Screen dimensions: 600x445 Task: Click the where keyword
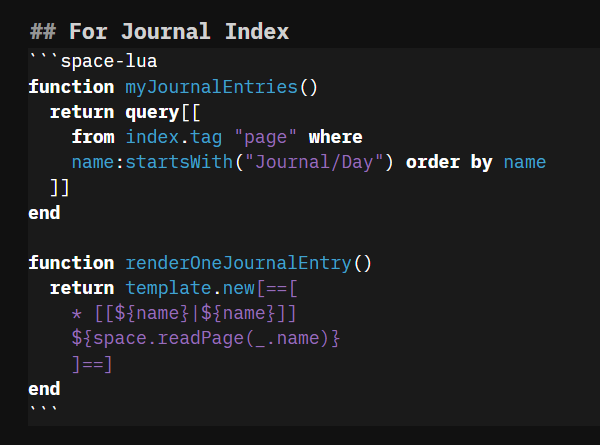335,136
